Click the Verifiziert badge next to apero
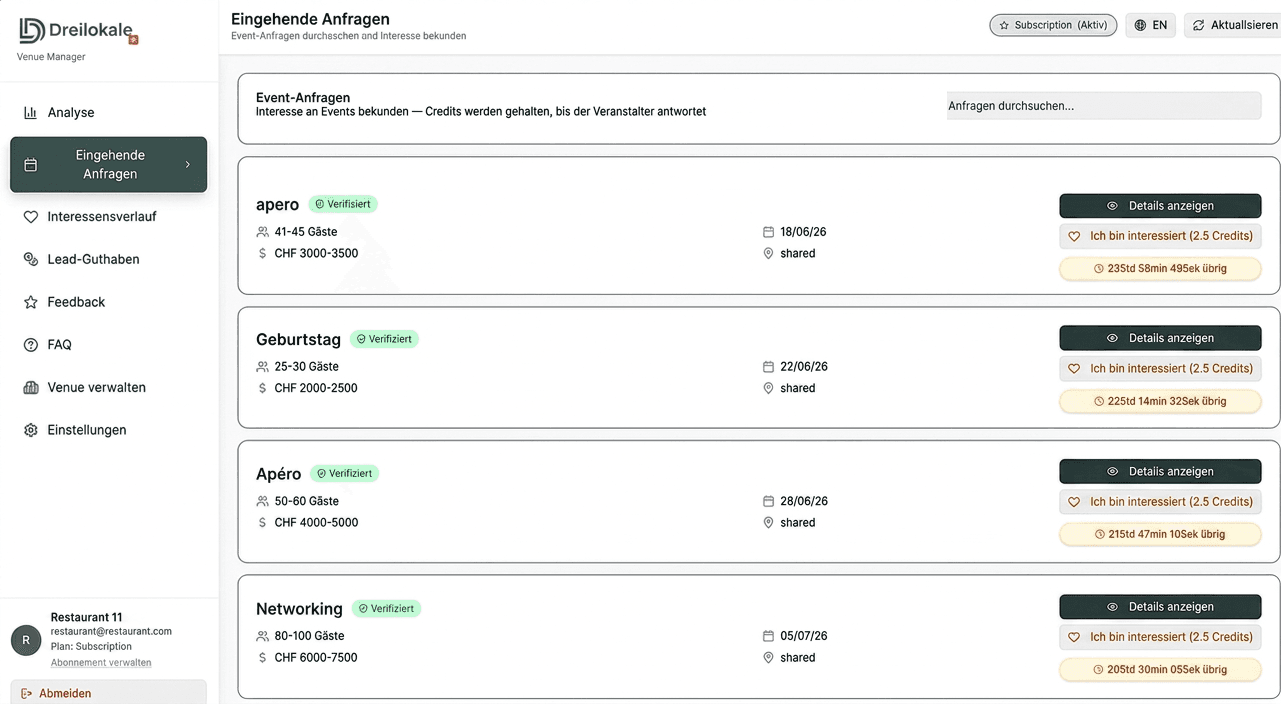This screenshot has height=704, width=1281. click(343, 204)
